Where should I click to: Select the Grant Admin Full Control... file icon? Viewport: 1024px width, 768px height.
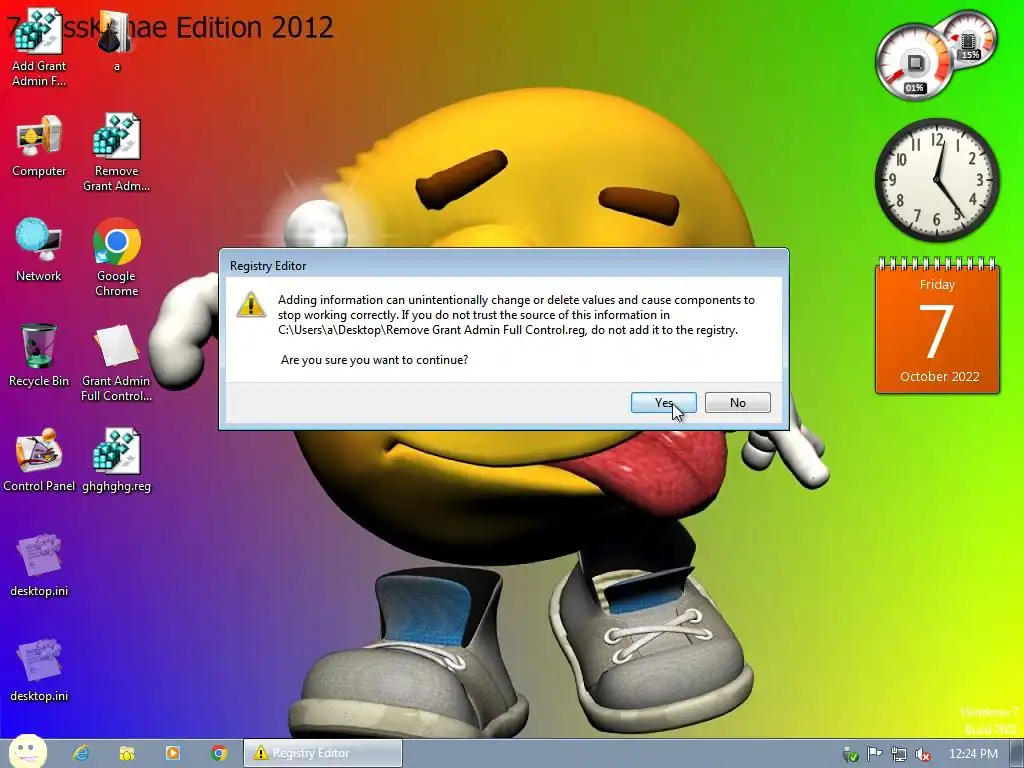click(x=116, y=362)
